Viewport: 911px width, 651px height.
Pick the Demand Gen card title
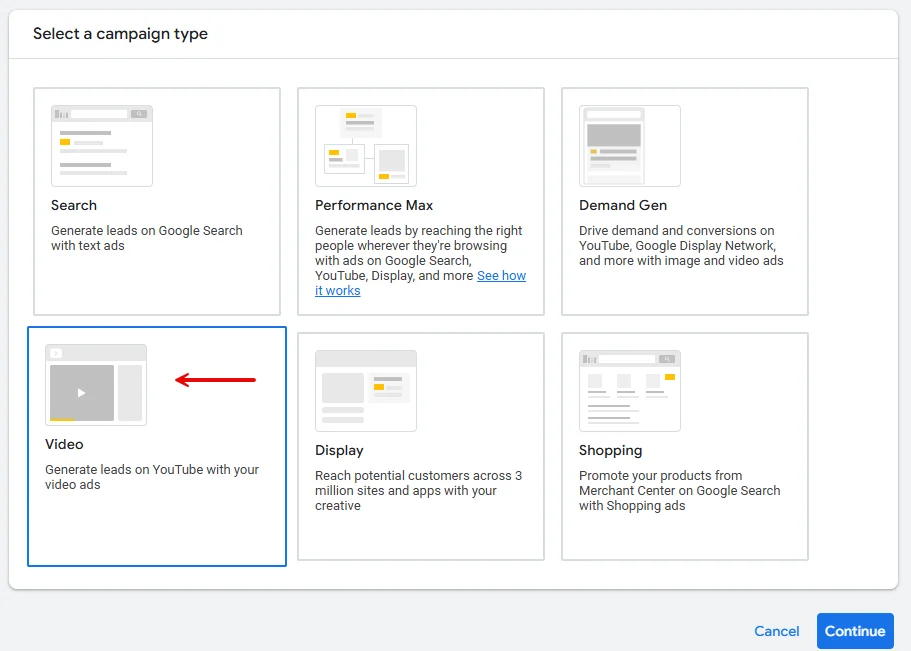pyautogui.click(x=622, y=205)
